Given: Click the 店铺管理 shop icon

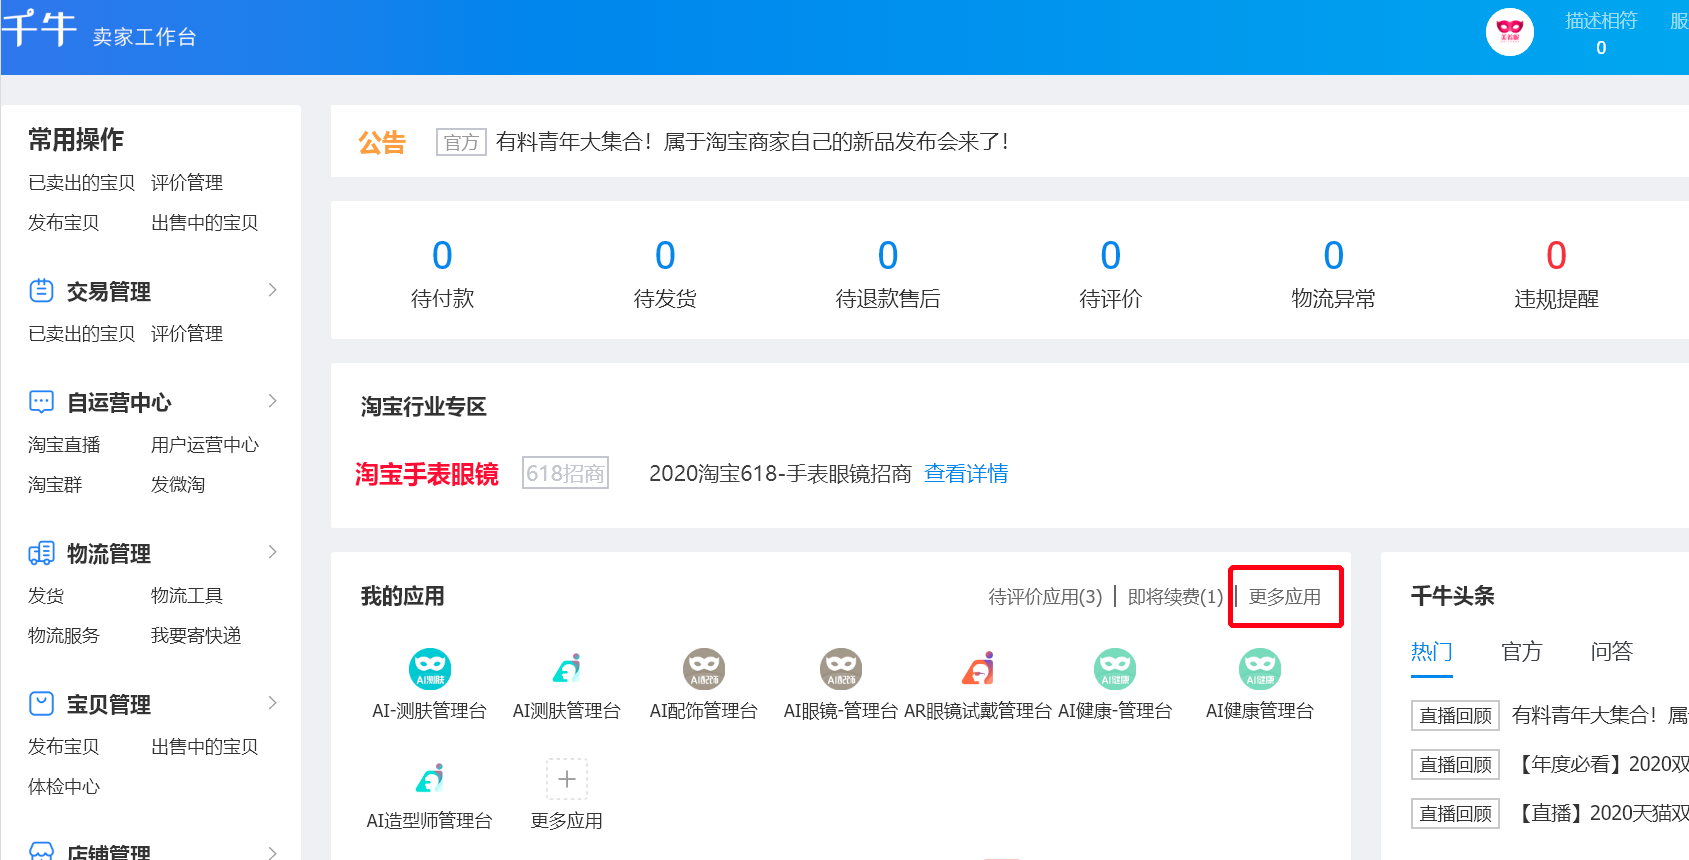Looking at the screenshot, I should [x=41, y=852].
